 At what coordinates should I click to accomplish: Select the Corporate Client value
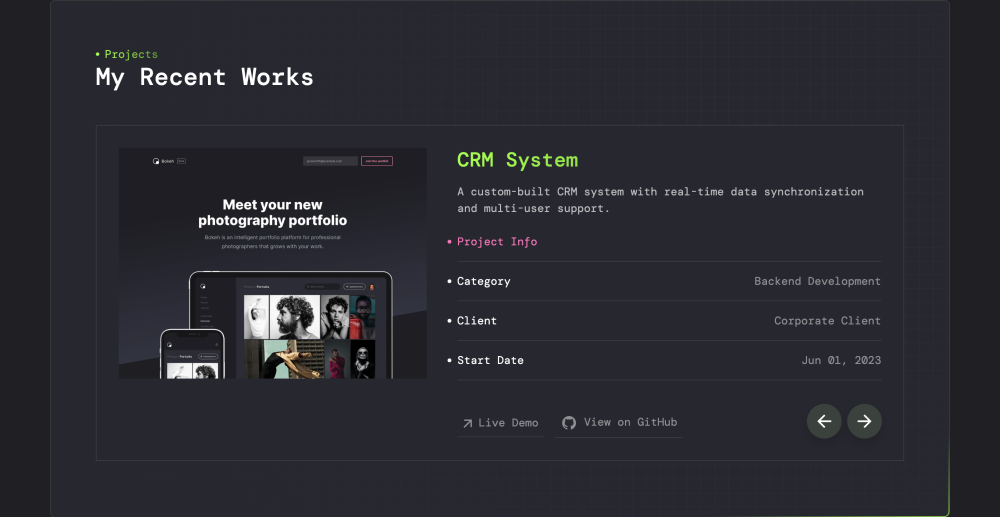point(827,321)
